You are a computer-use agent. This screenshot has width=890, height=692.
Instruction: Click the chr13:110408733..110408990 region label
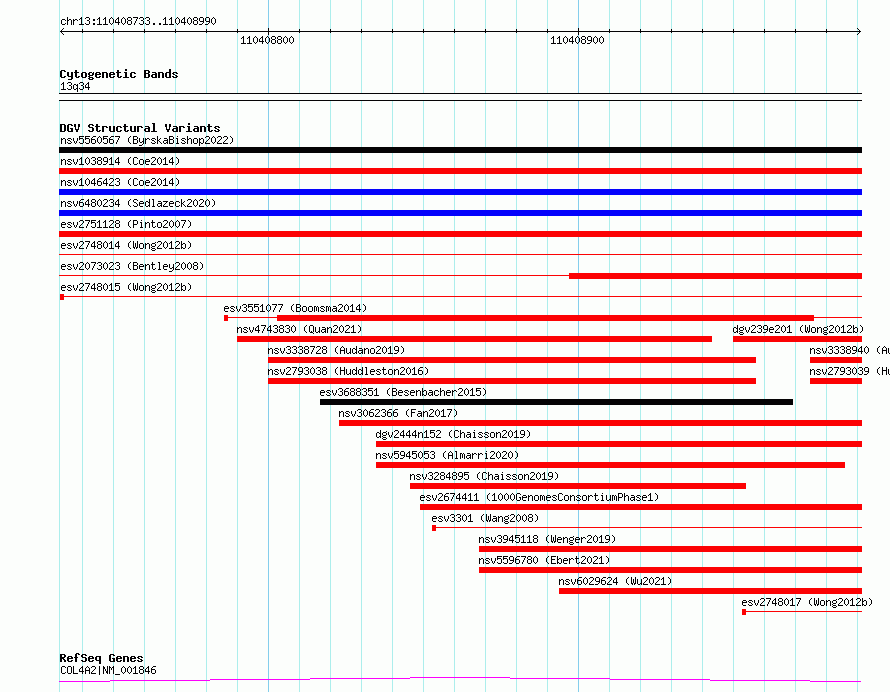(138, 21)
